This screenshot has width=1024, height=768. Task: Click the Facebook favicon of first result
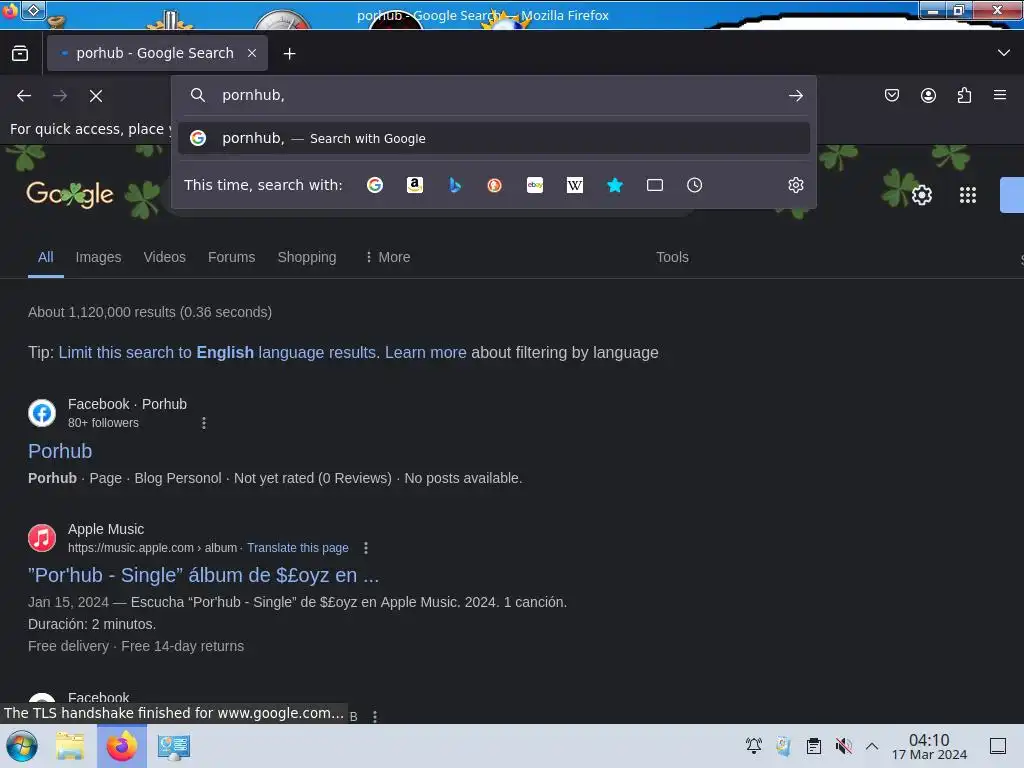[x=42, y=413]
